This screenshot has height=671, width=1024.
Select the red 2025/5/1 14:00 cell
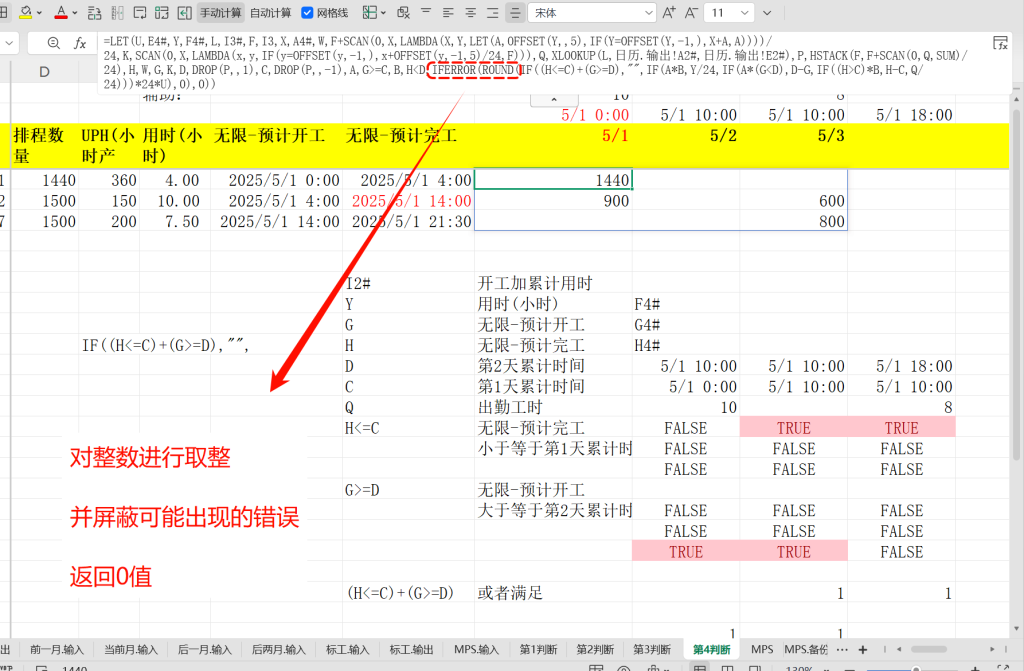408,201
